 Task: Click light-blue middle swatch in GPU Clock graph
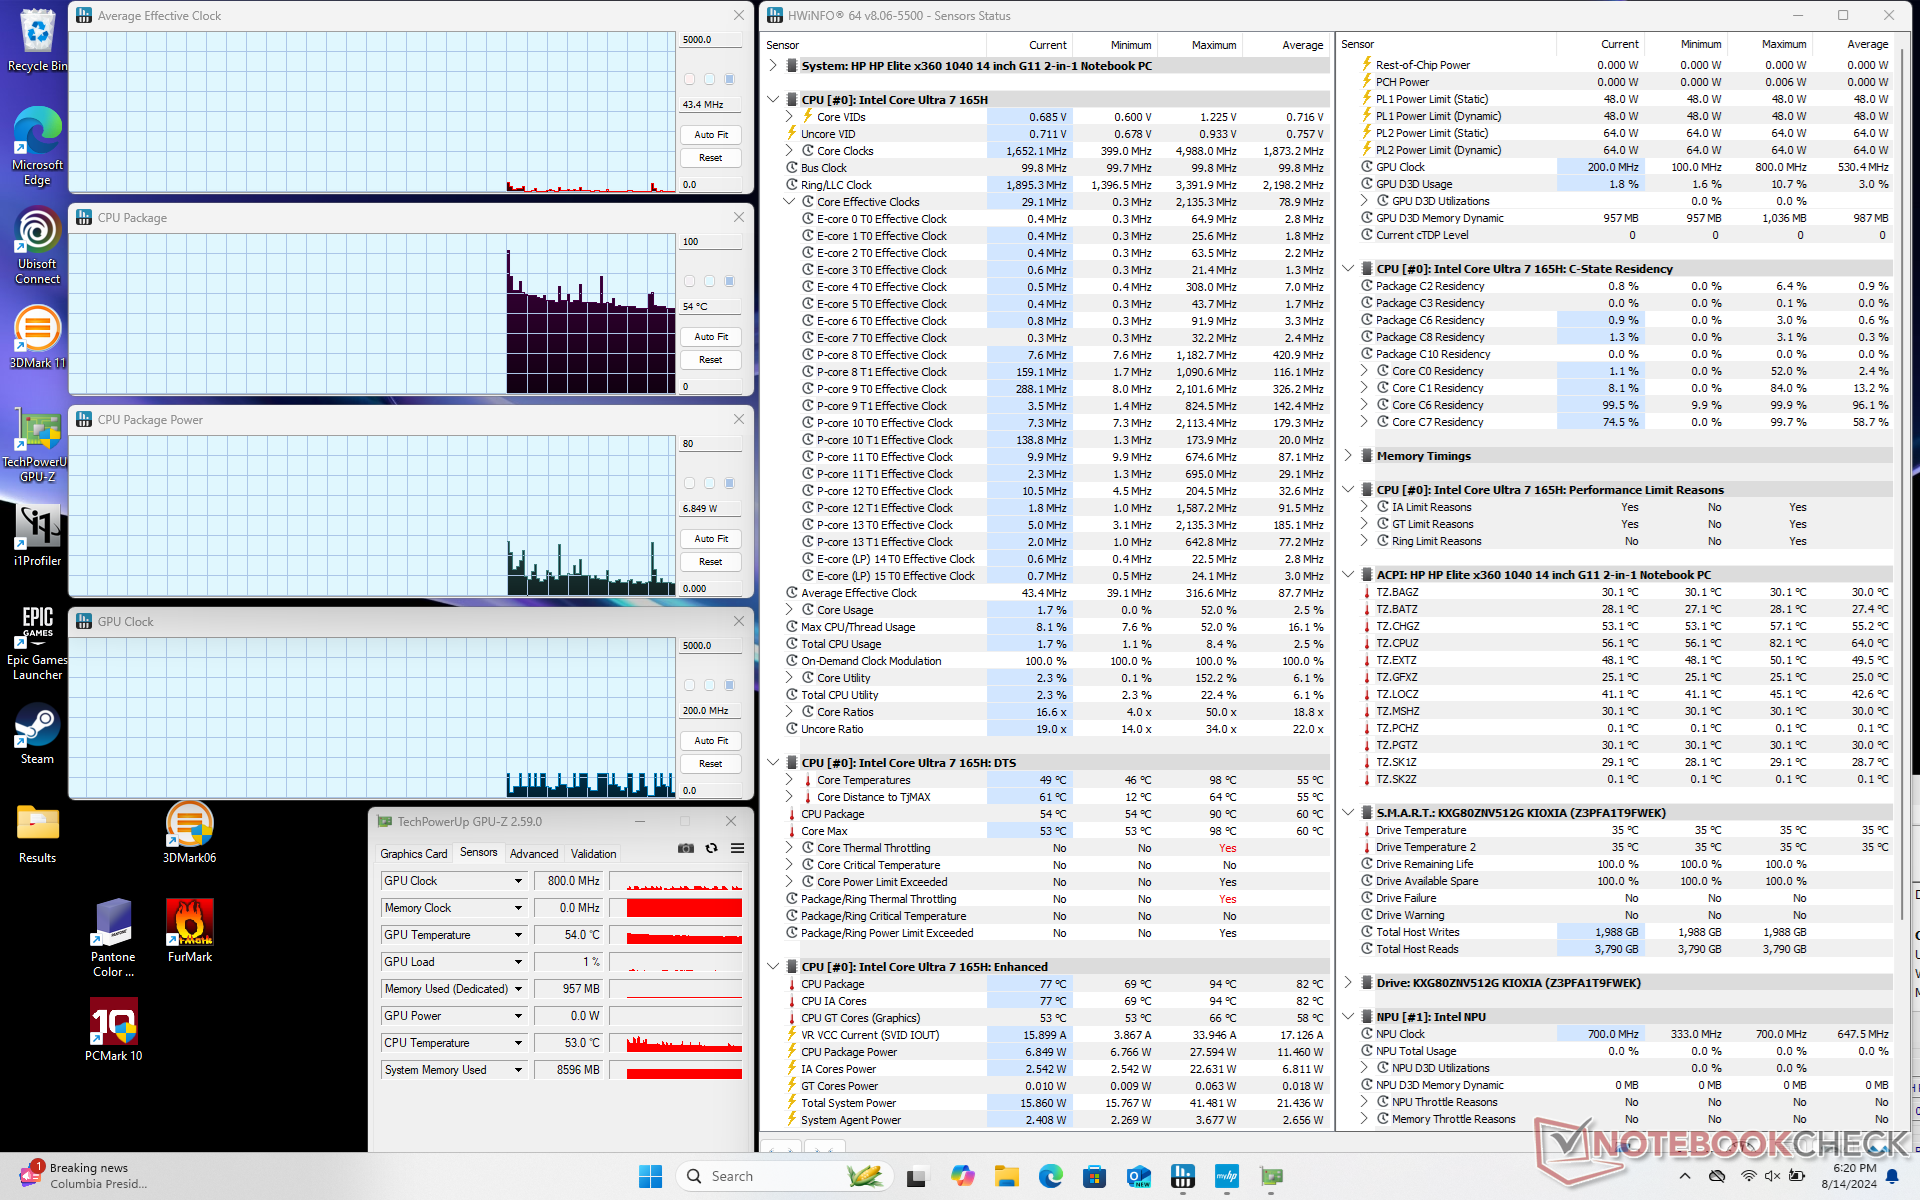(x=709, y=685)
